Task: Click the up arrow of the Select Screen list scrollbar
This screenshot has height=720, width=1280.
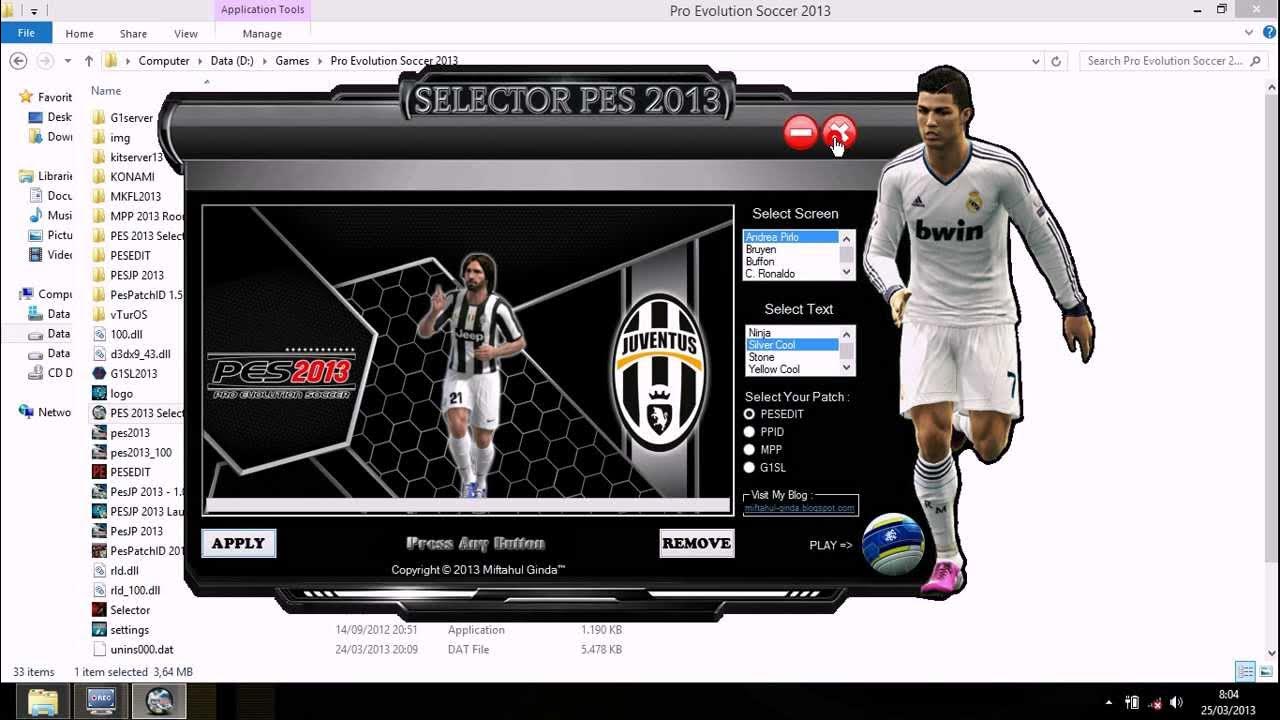Action: point(847,238)
